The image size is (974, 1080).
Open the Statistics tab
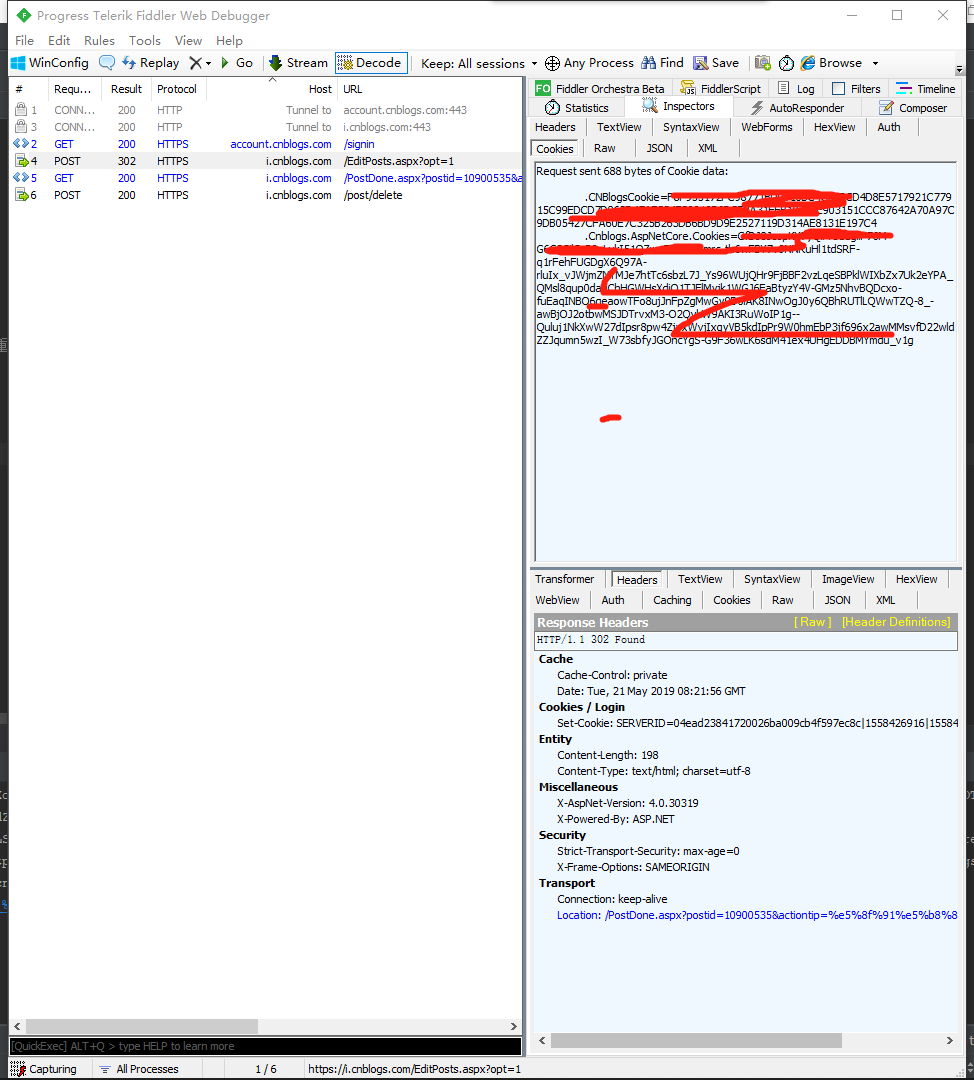(x=577, y=107)
